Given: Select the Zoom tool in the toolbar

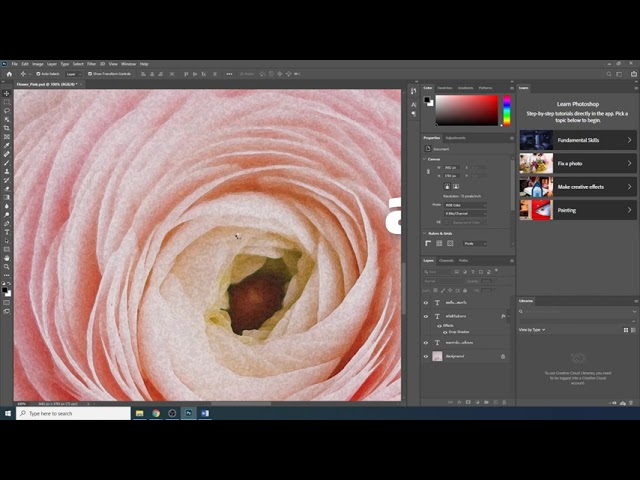Looking at the screenshot, I should pos(7,267).
